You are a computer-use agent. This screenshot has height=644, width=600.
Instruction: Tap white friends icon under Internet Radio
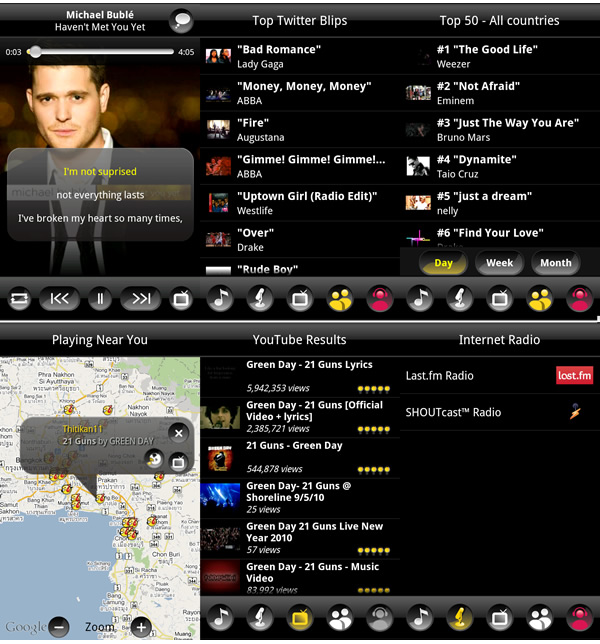pos(540,618)
